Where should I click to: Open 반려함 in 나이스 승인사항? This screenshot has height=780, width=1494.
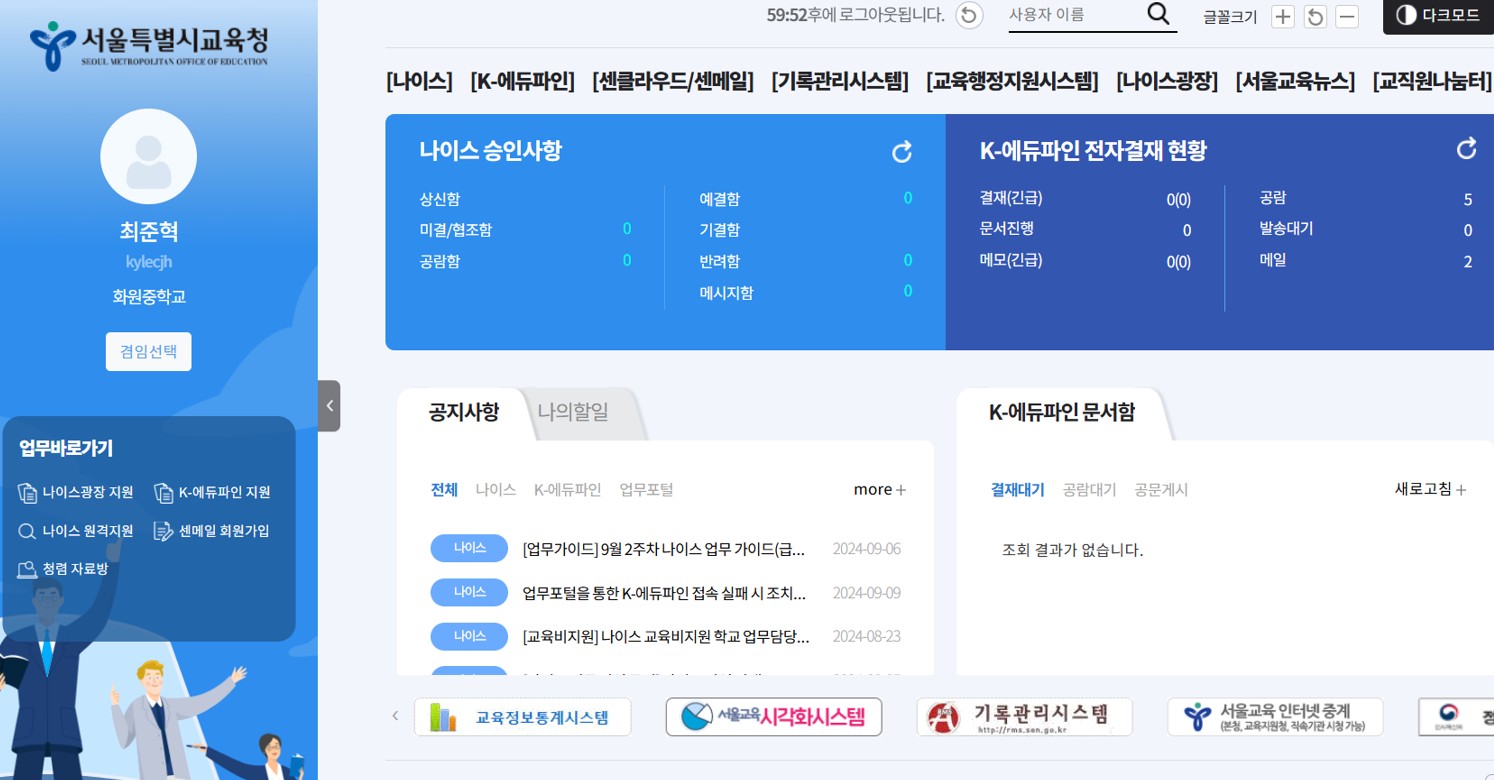coord(720,261)
